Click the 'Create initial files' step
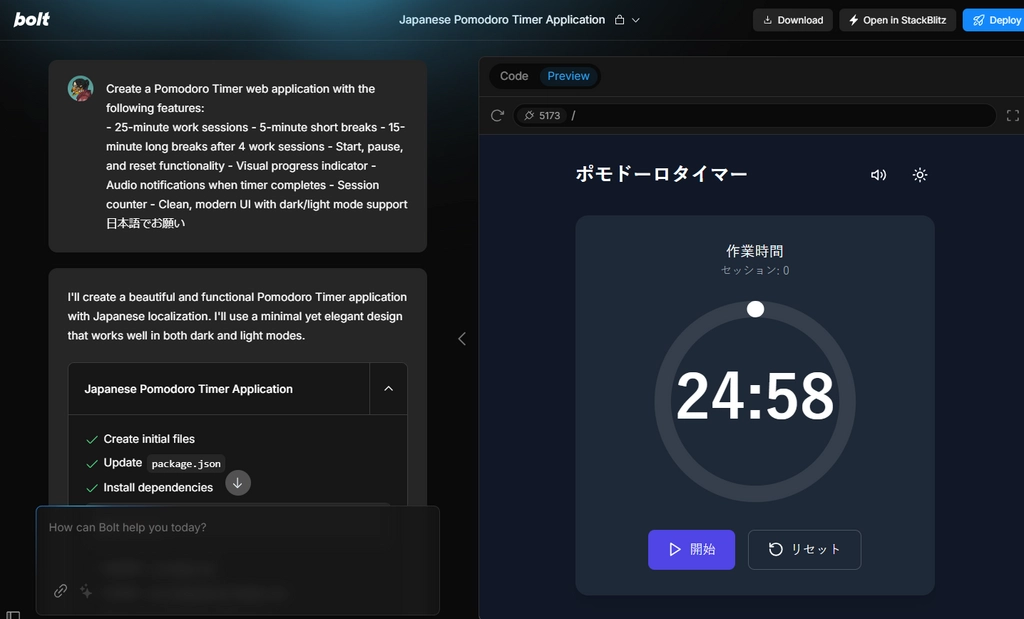The width and height of the screenshot is (1024, 619). point(149,439)
